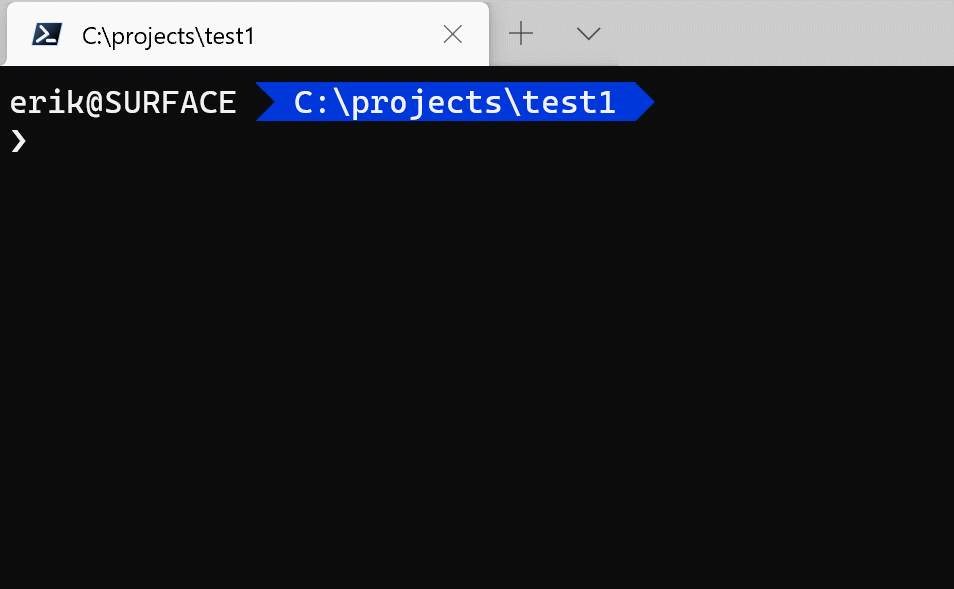Image resolution: width=954 pixels, height=589 pixels.
Task: Click the empty black terminal area
Action: (477, 380)
